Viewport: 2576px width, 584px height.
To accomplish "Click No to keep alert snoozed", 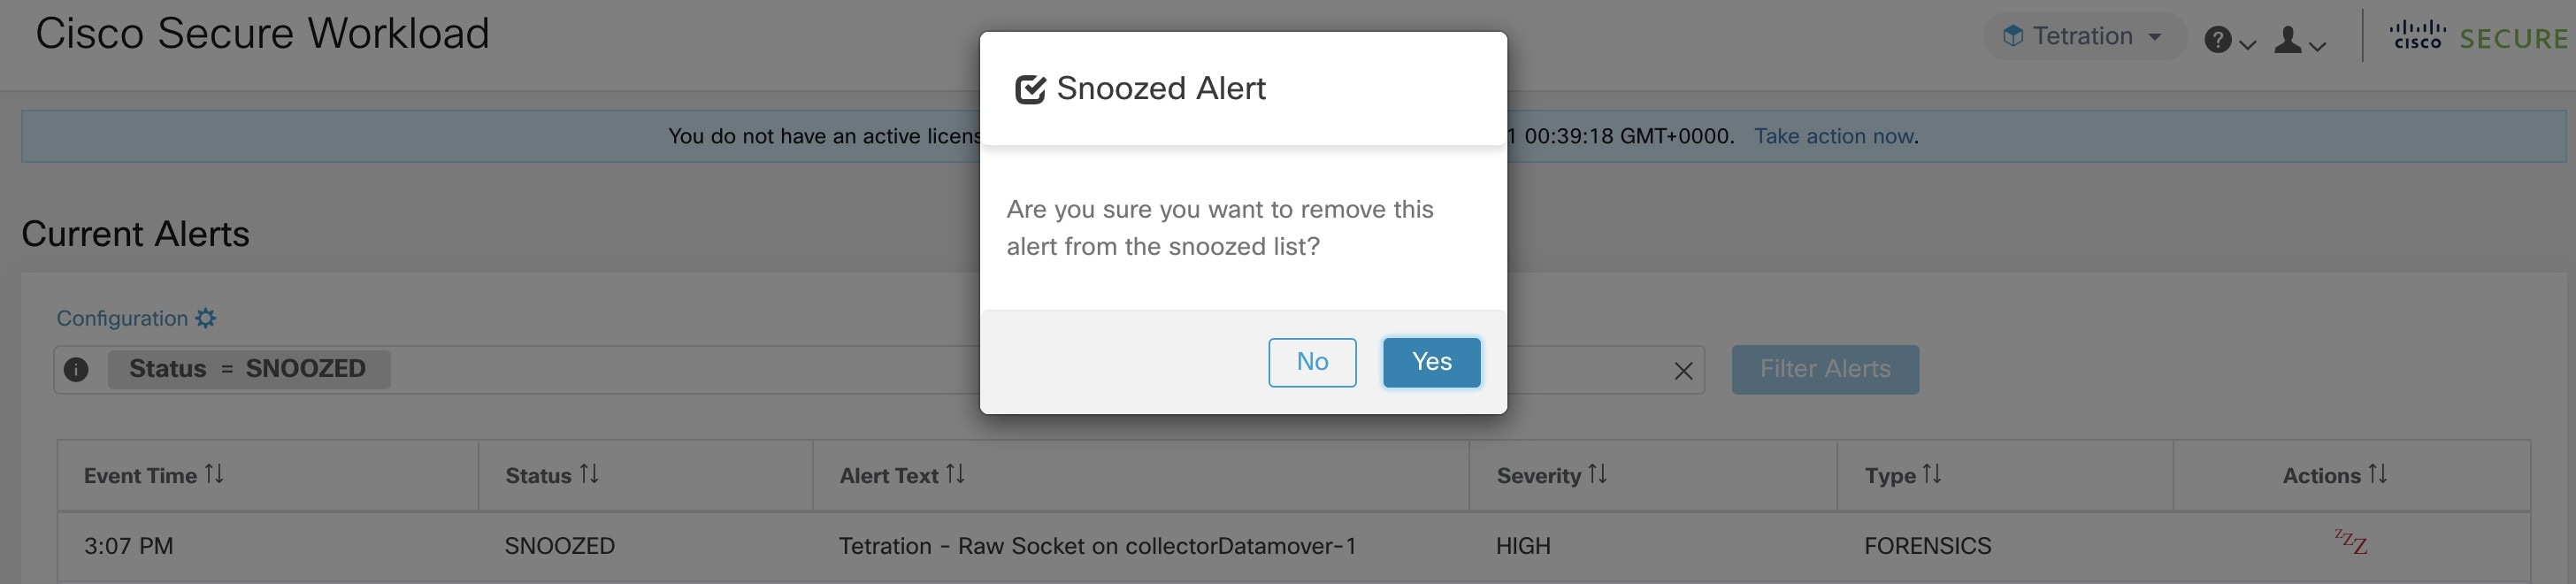I will coord(1312,362).
